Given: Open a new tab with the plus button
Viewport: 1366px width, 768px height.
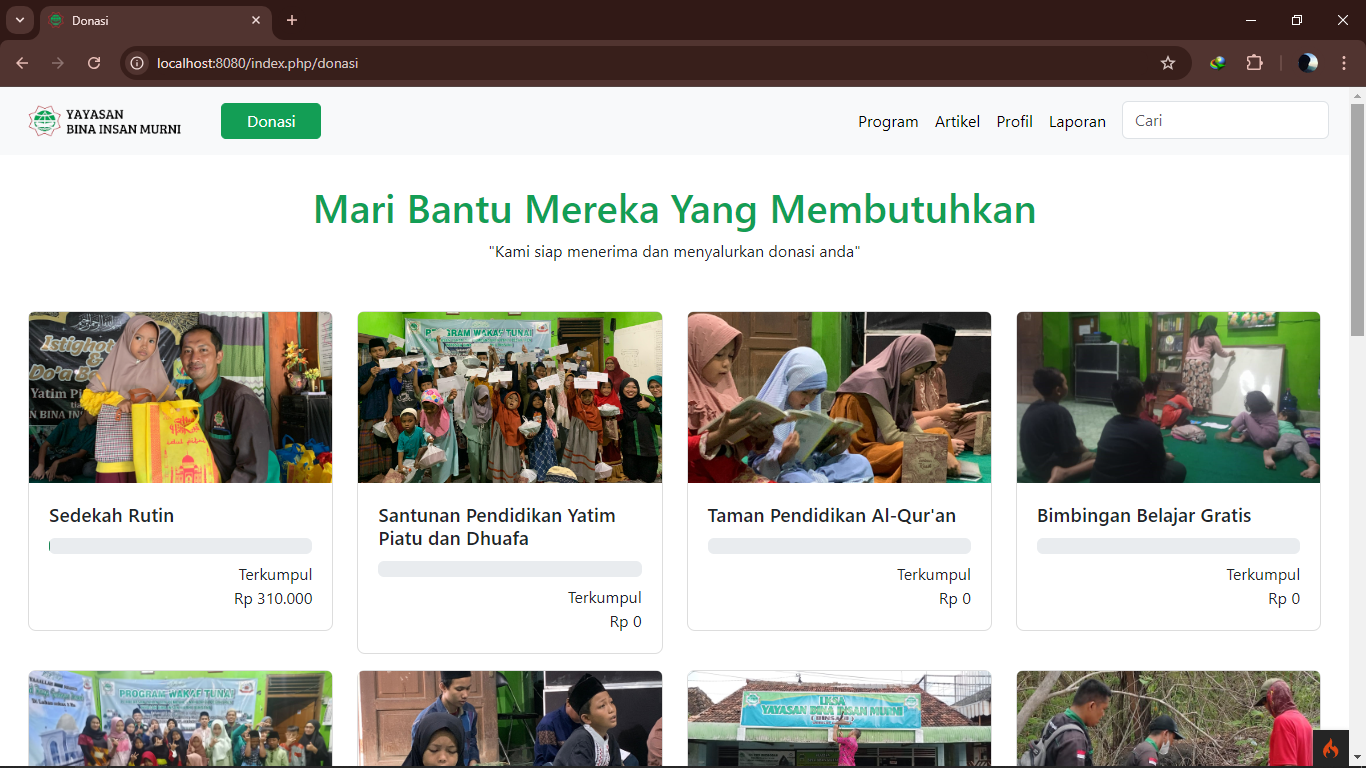Looking at the screenshot, I should 292,20.
